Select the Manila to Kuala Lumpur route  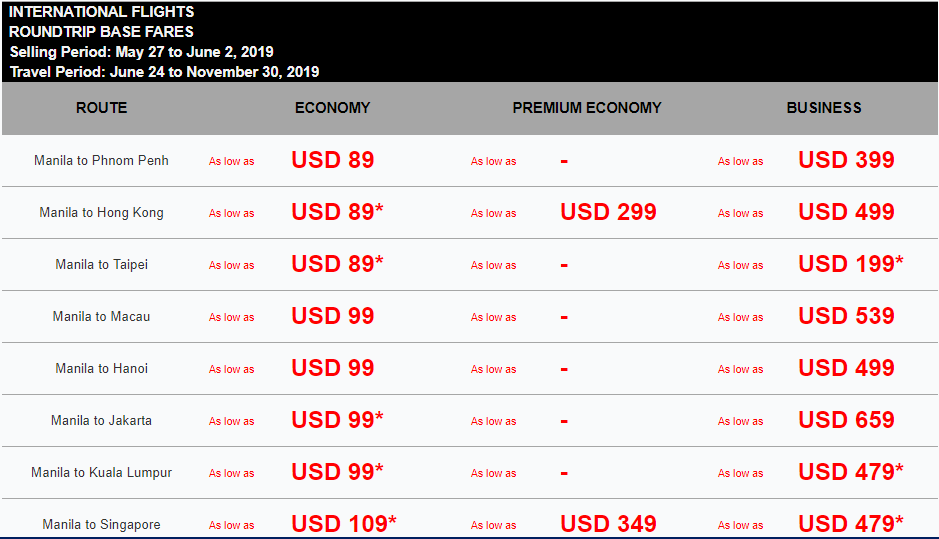[101, 473]
